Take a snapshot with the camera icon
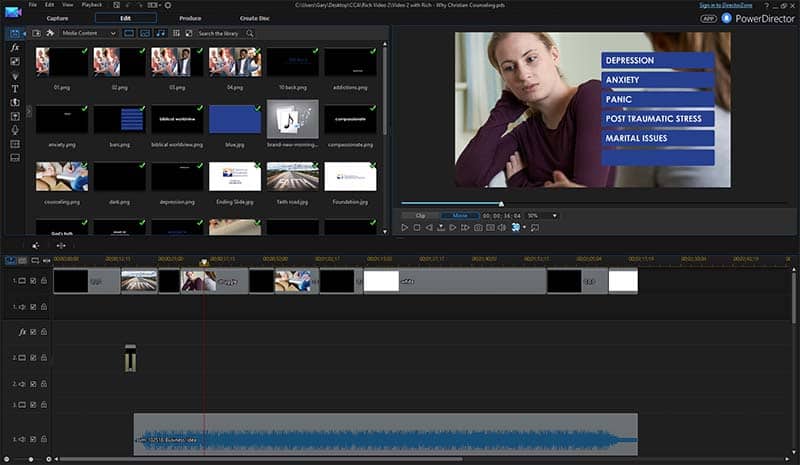800x465 pixels. [x=478, y=228]
